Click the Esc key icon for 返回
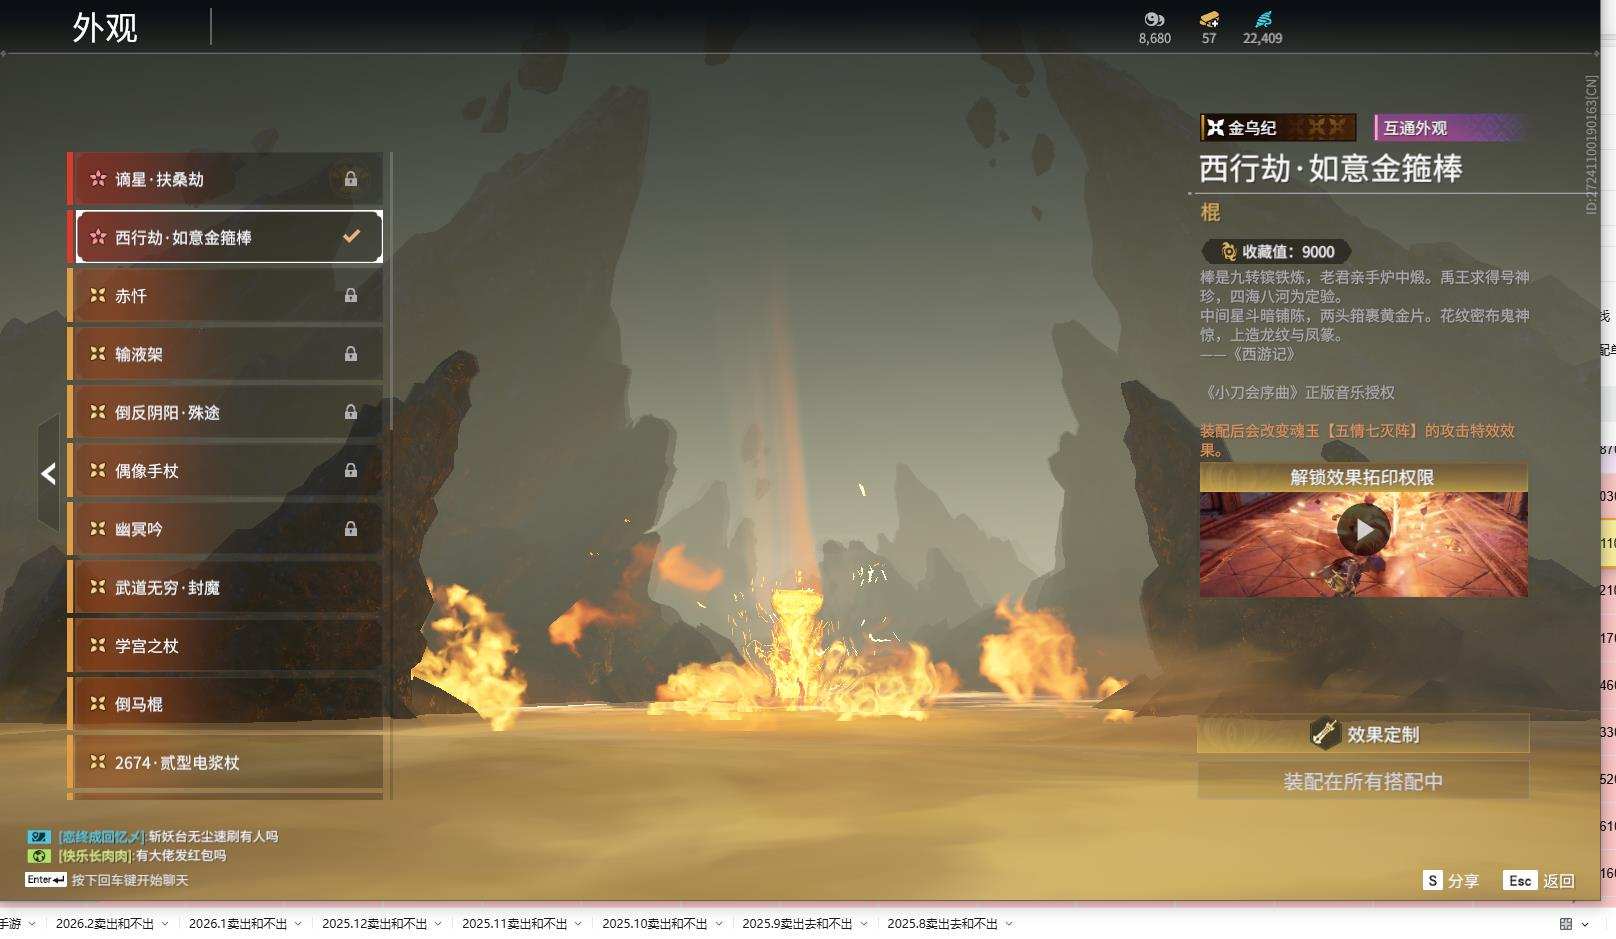The width and height of the screenshot is (1616, 939). pyautogui.click(x=1520, y=880)
